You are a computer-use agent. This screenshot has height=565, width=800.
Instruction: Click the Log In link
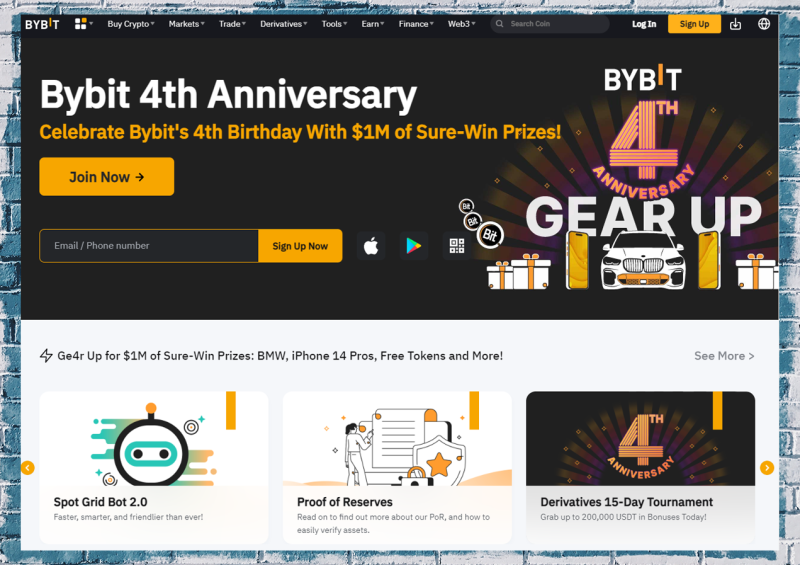(644, 24)
